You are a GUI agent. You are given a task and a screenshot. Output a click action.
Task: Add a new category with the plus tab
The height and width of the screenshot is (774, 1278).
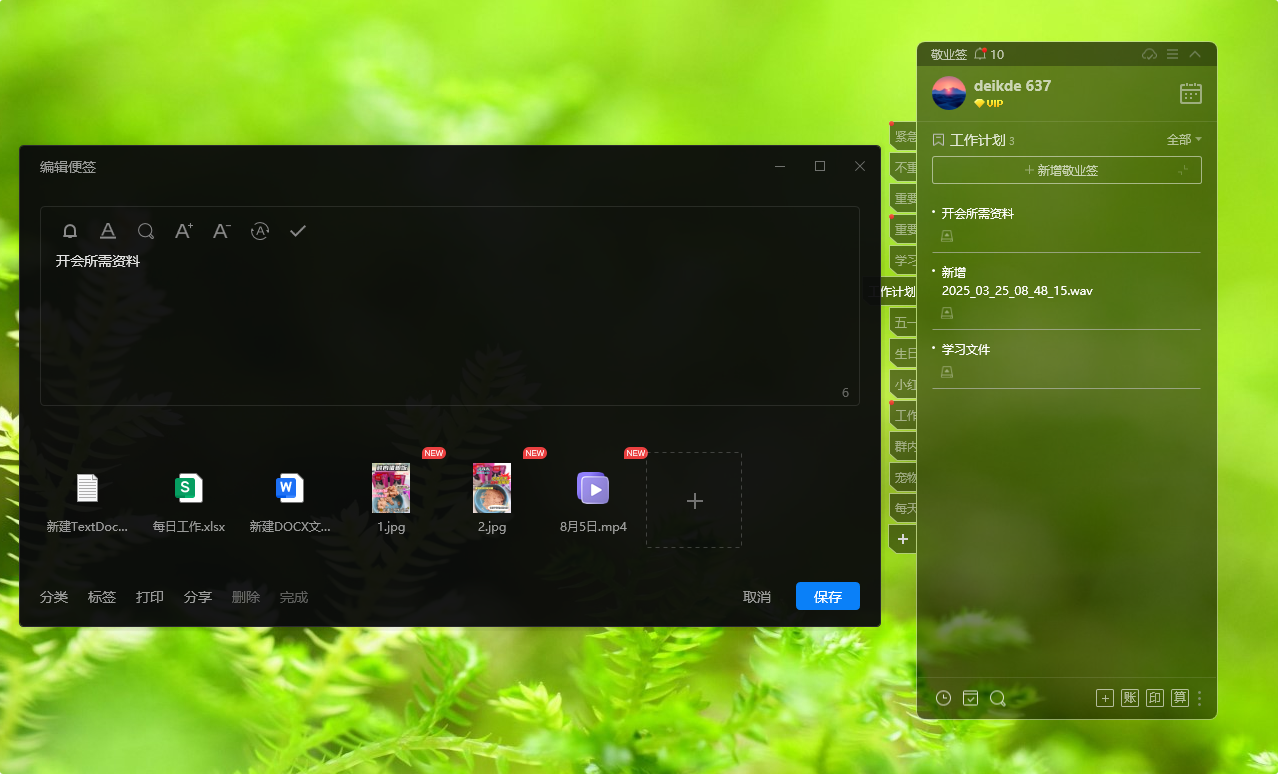pyautogui.click(x=903, y=539)
